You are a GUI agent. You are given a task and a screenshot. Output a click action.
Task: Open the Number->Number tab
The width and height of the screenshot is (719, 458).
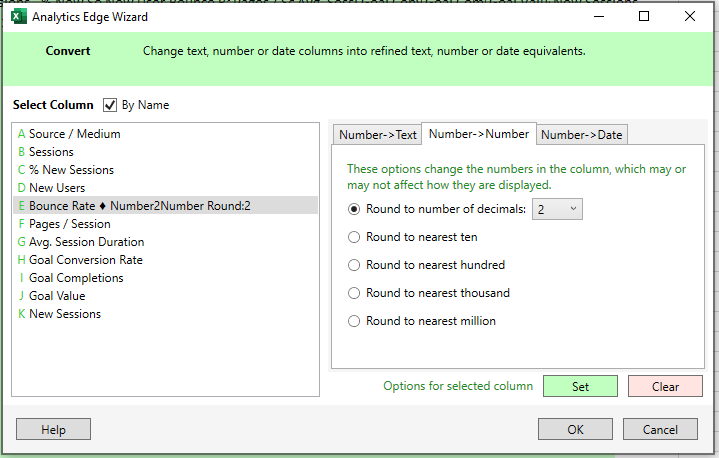coord(479,134)
